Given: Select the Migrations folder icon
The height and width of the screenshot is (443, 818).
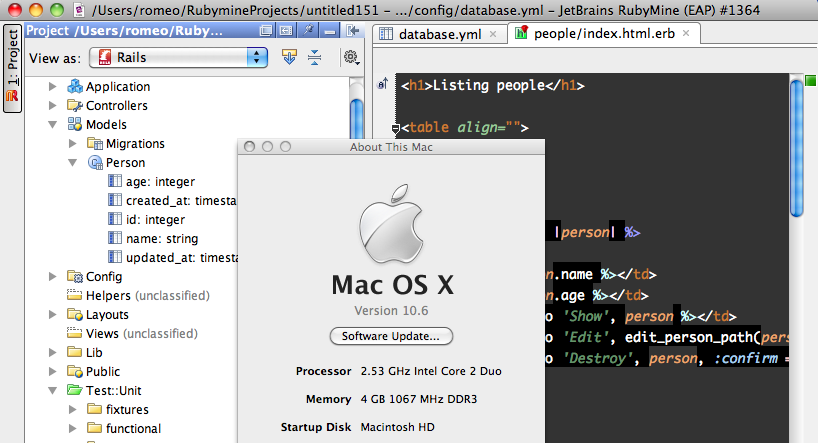Looking at the screenshot, I should (x=94, y=143).
